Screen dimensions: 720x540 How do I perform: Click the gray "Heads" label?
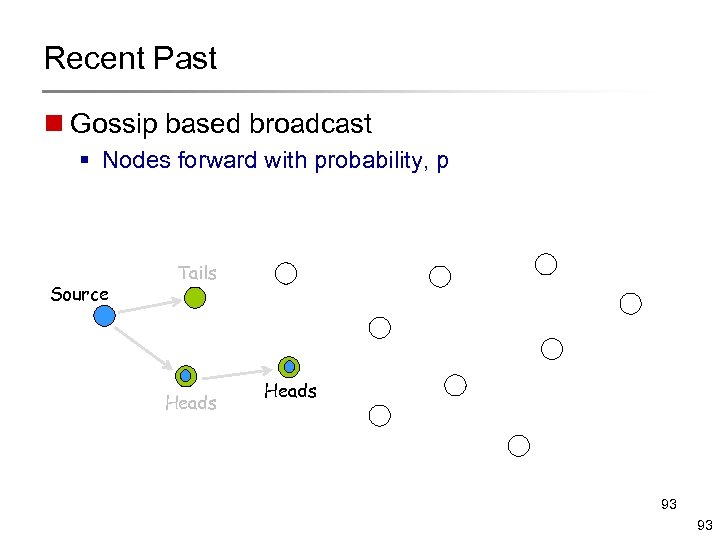[190, 403]
